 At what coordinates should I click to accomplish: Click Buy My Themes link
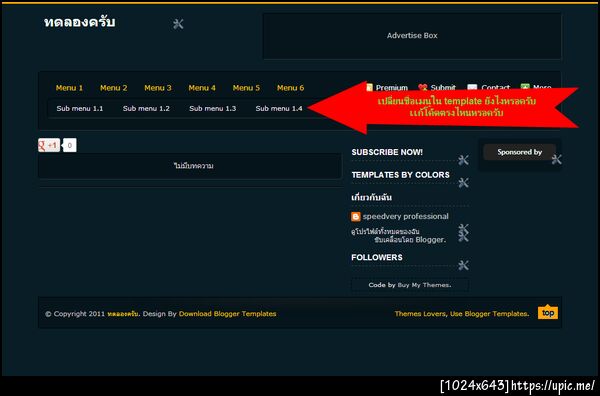(424, 285)
